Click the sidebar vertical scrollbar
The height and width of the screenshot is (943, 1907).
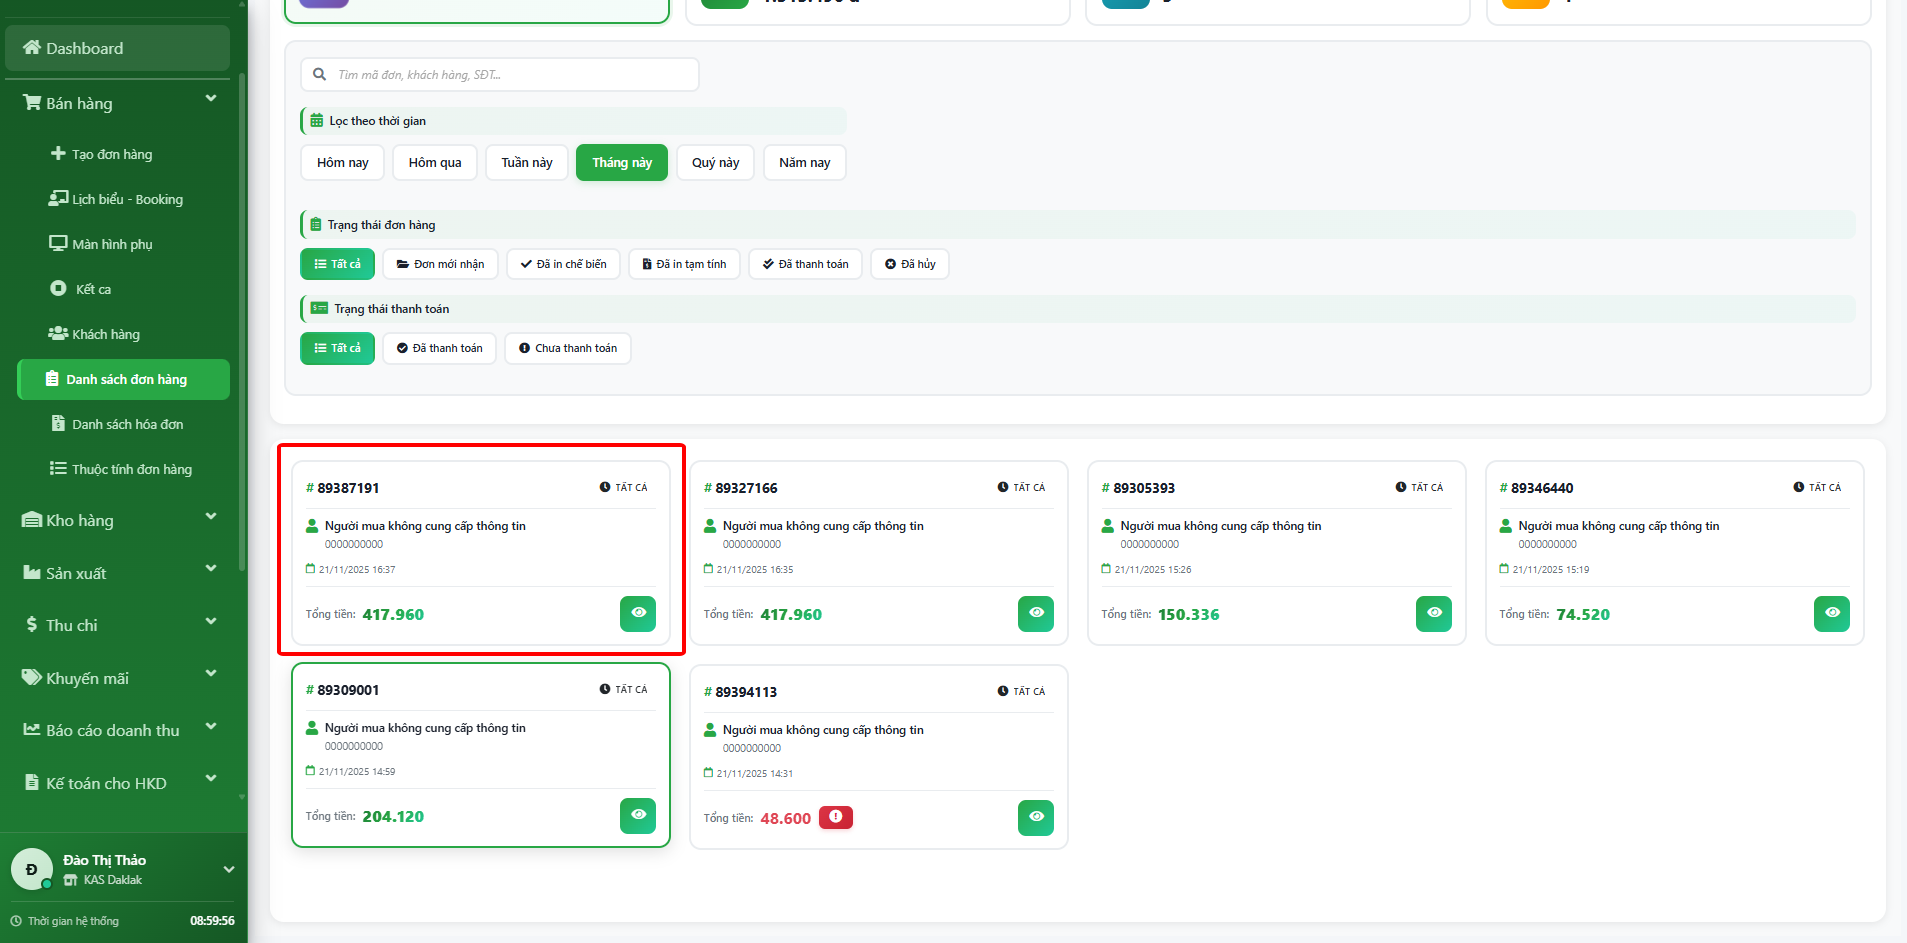tap(242, 320)
